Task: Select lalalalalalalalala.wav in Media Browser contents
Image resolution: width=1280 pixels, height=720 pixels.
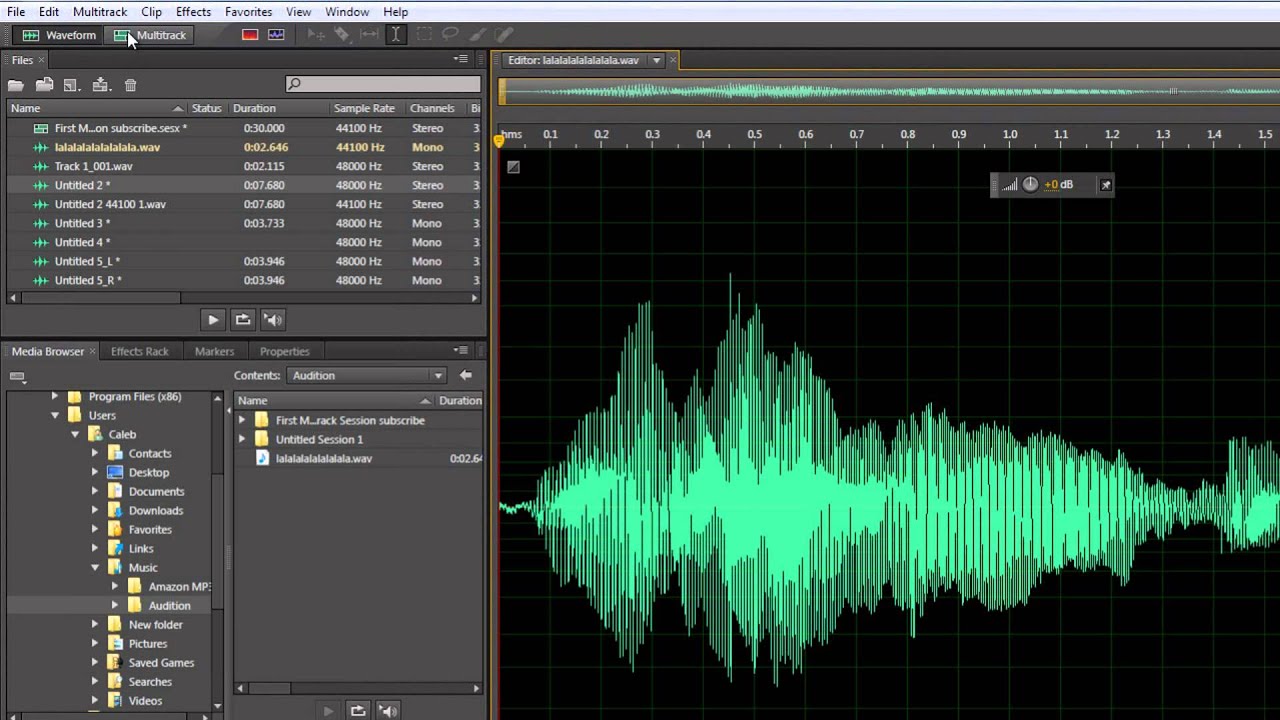Action: [x=324, y=459]
